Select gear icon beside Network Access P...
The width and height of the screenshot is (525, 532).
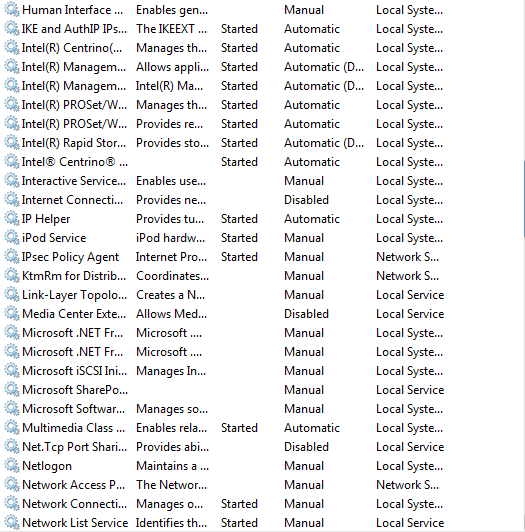point(12,484)
